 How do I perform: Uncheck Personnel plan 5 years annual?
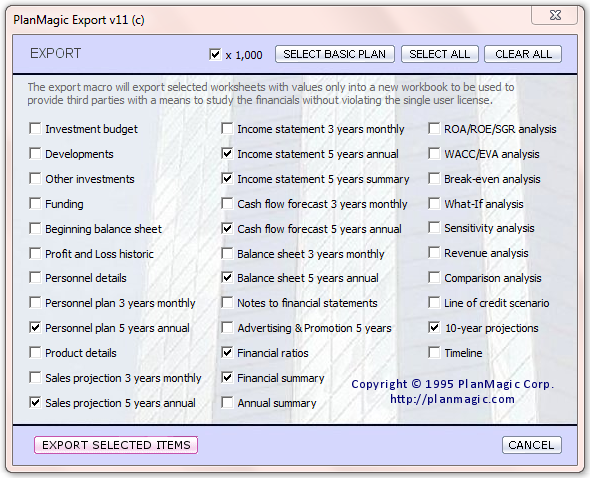pos(35,328)
